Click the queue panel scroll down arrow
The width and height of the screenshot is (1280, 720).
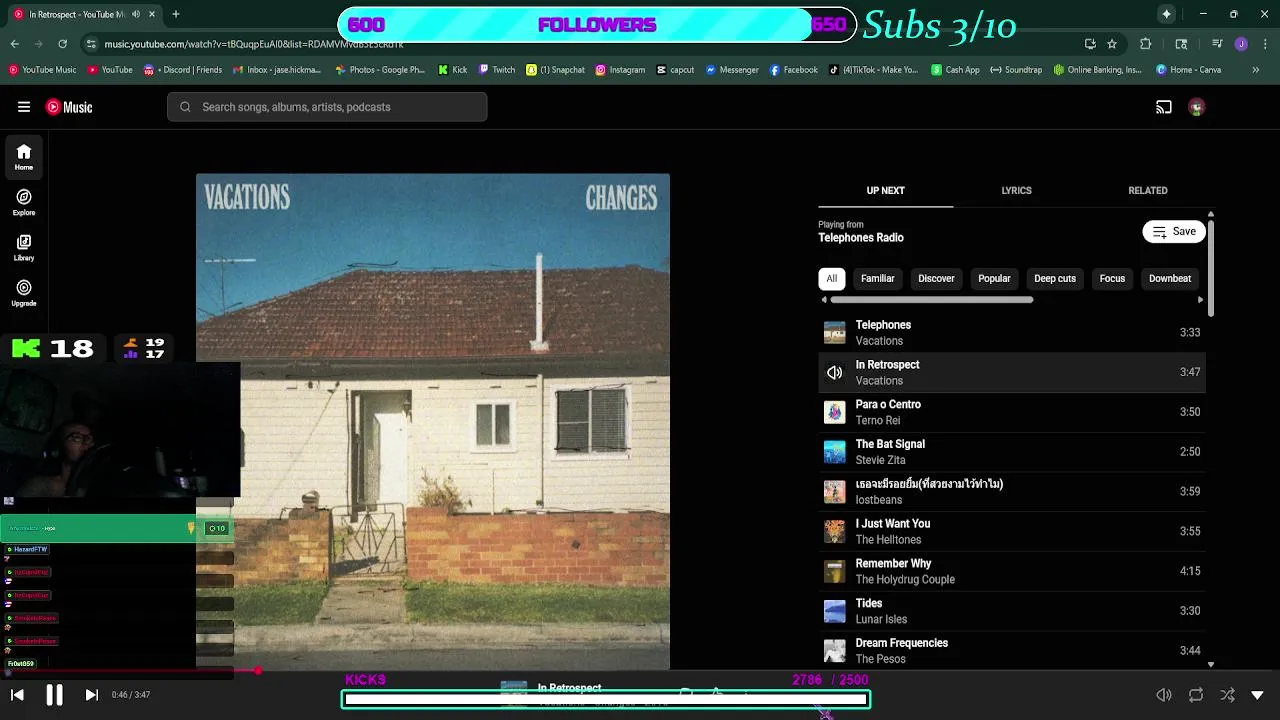click(1210, 664)
